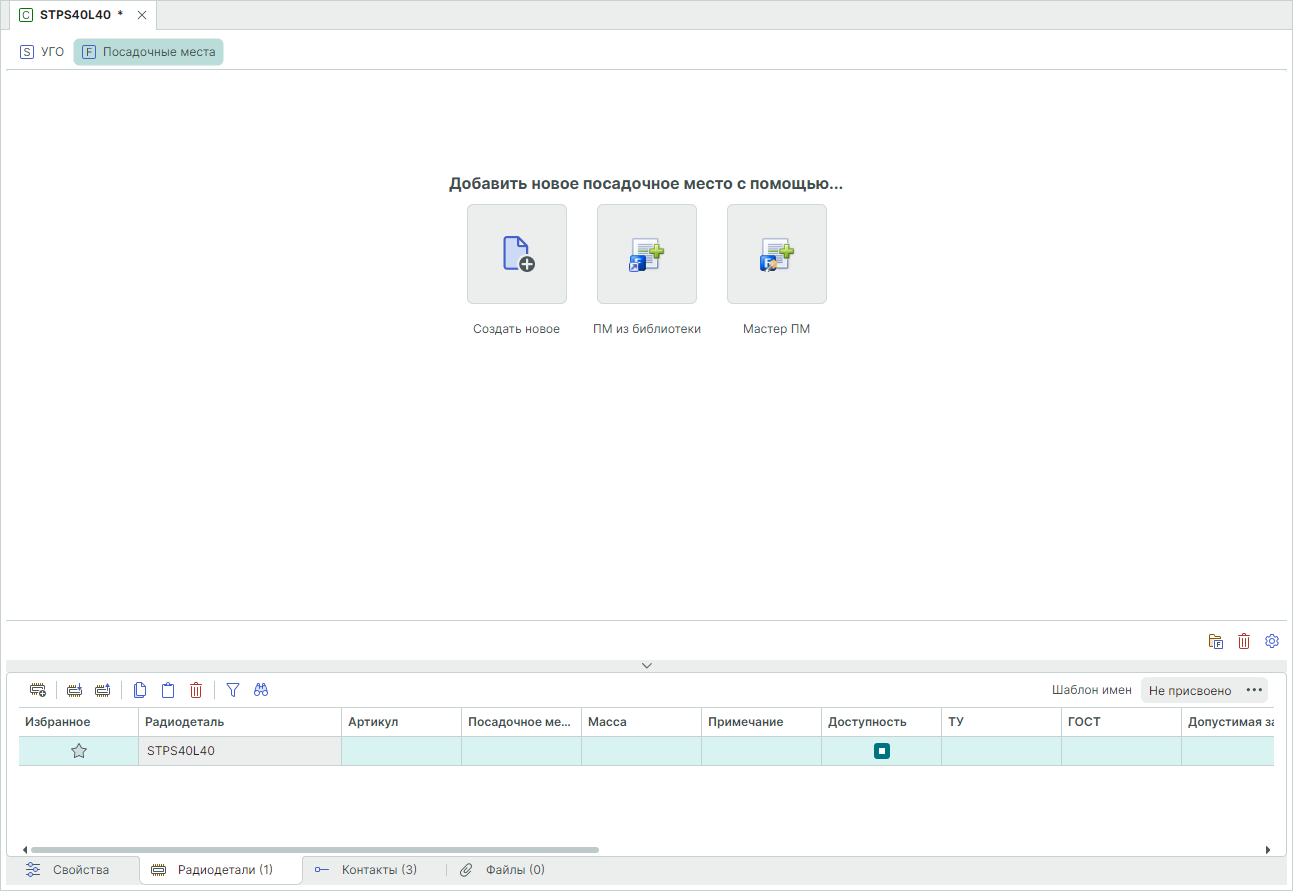Paste from clipboard into components table
The width and height of the screenshot is (1293, 891).
point(168,690)
